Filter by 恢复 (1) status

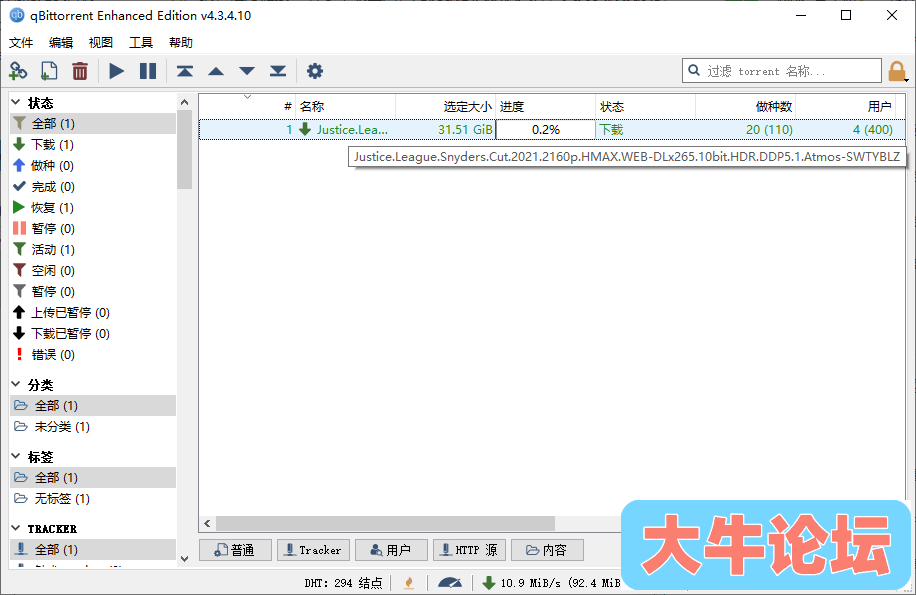pos(93,208)
